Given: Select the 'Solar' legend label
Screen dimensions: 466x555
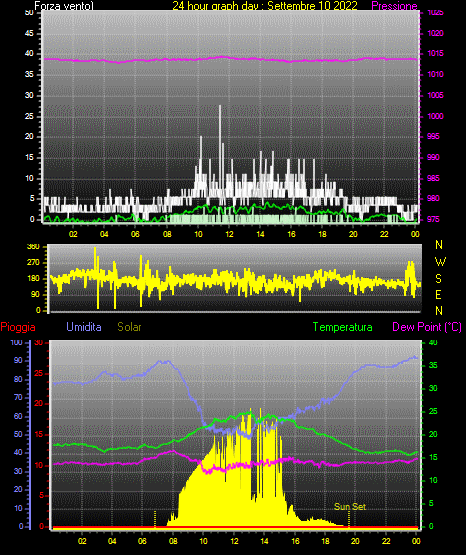Looking at the screenshot, I should pyautogui.click(x=130, y=327).
